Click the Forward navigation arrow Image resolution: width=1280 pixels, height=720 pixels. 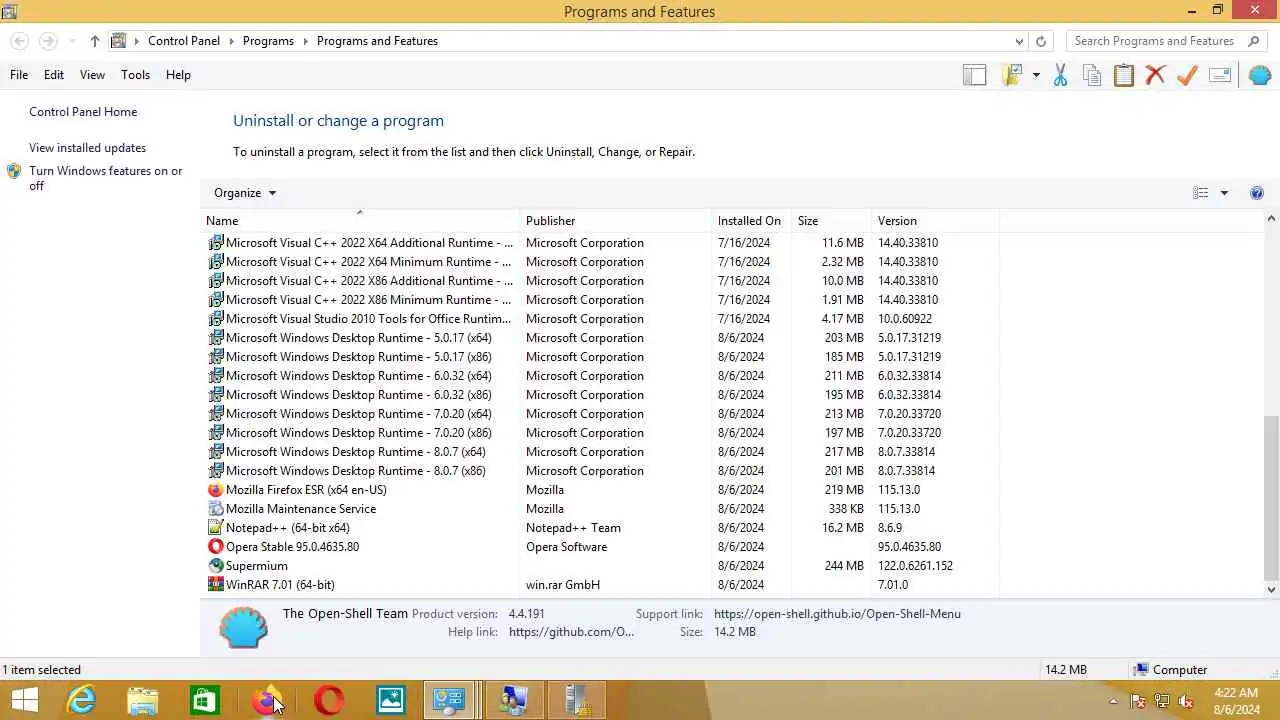pyautogui.click(x=48, y=41)
